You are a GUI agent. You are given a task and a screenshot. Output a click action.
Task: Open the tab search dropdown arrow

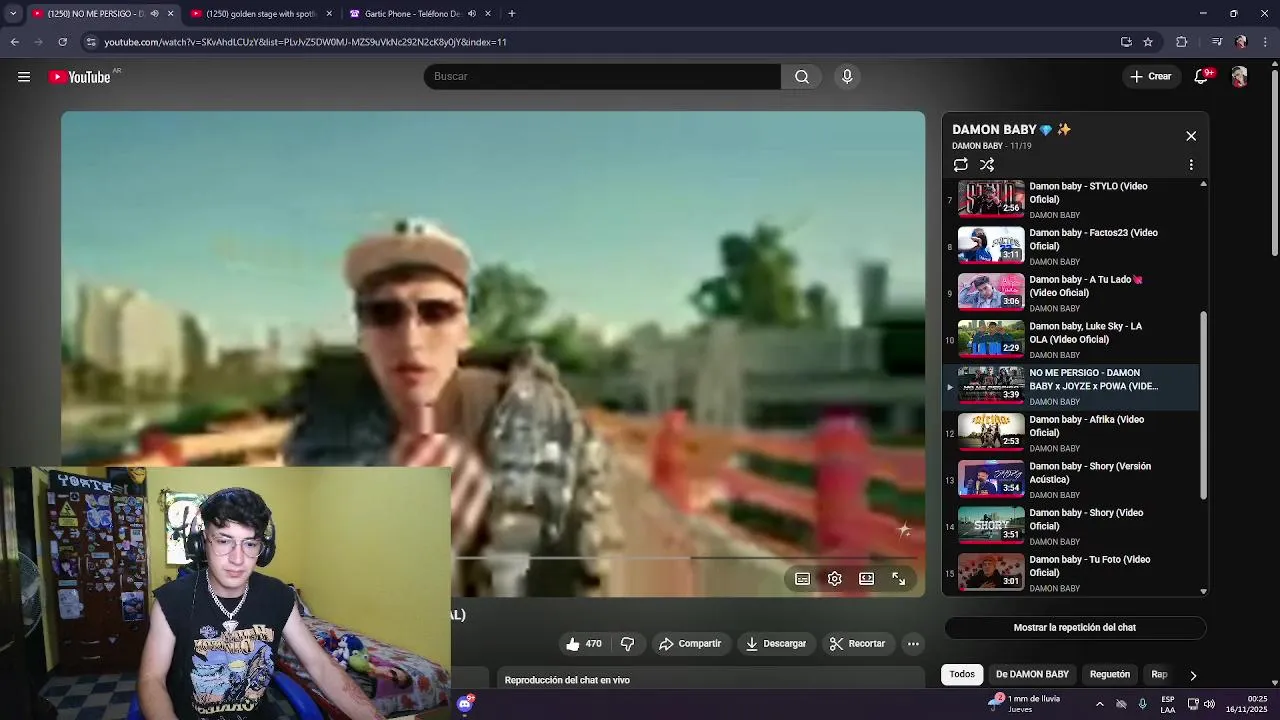click(x=12, y=14)
